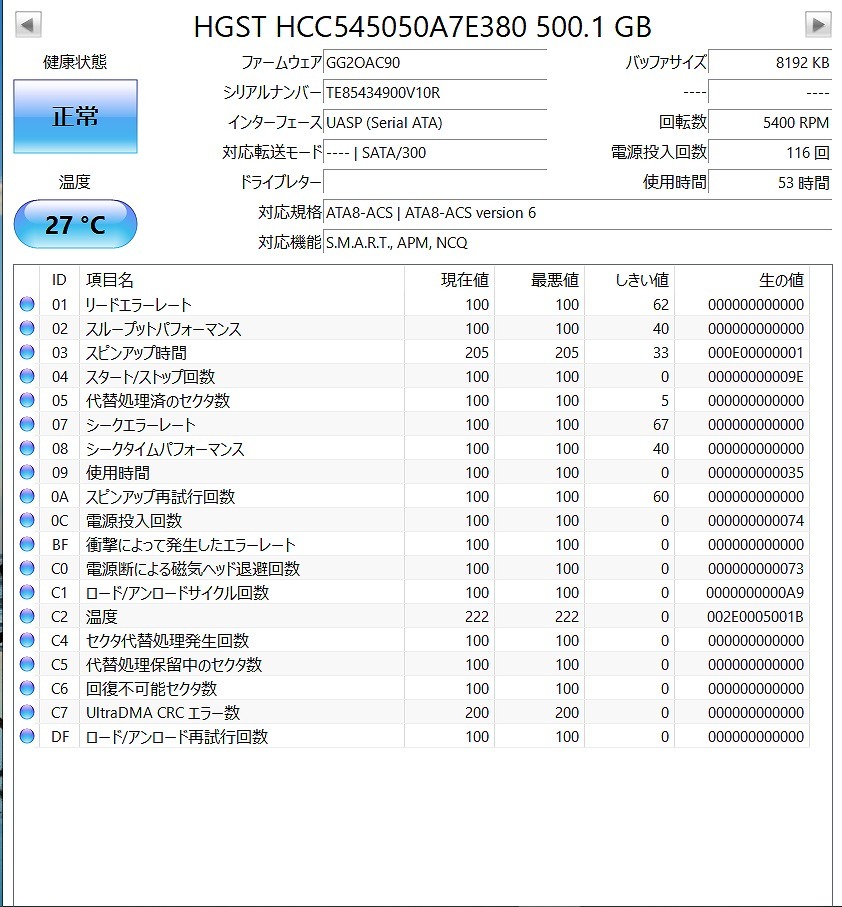The height and width of the screenshot is (907, 842).
Task: Select worst value 200 in UltraDMA CRC row
Action: coord(567,713)
